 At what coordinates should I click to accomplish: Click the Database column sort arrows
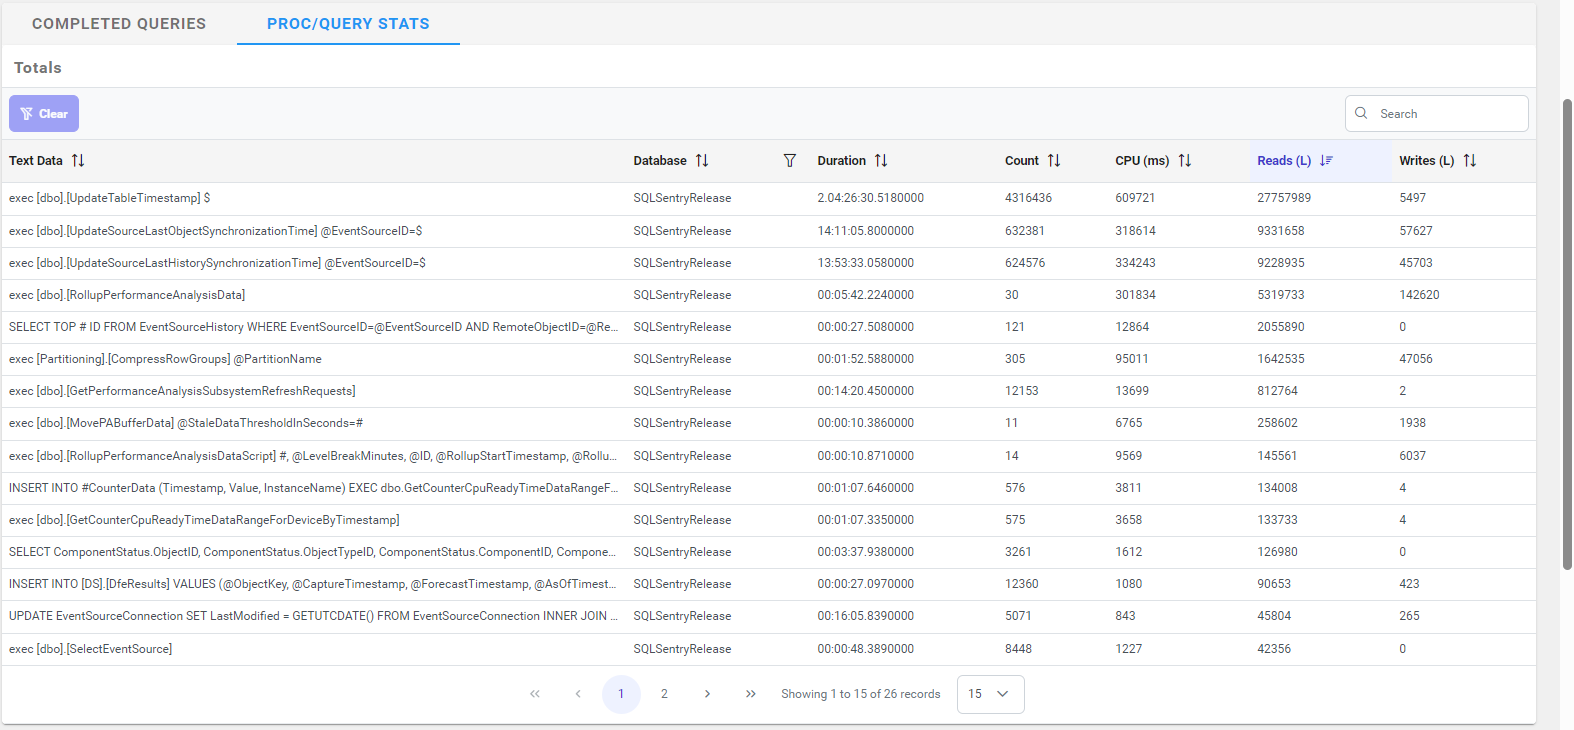(702, 161)
